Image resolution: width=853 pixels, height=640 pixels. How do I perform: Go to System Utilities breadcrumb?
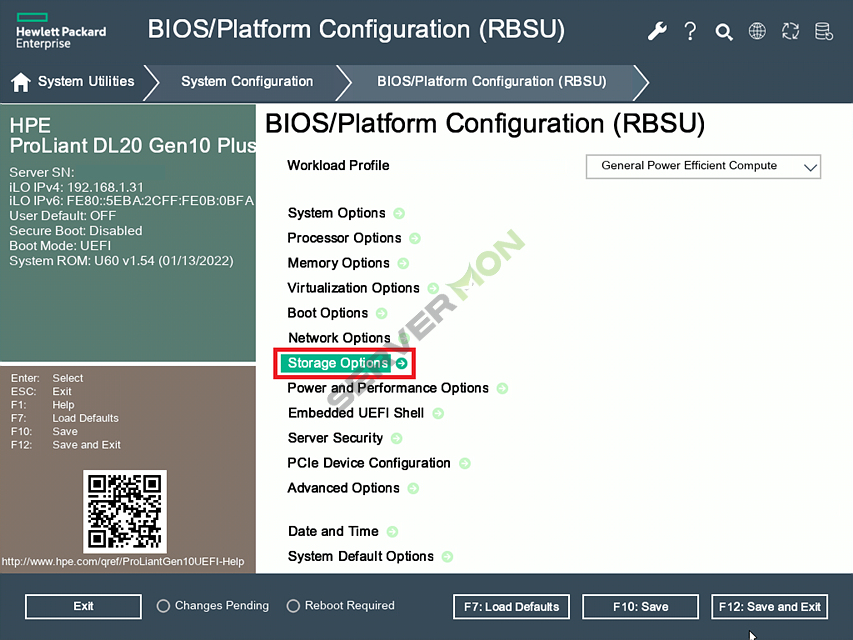pos(86,82)
